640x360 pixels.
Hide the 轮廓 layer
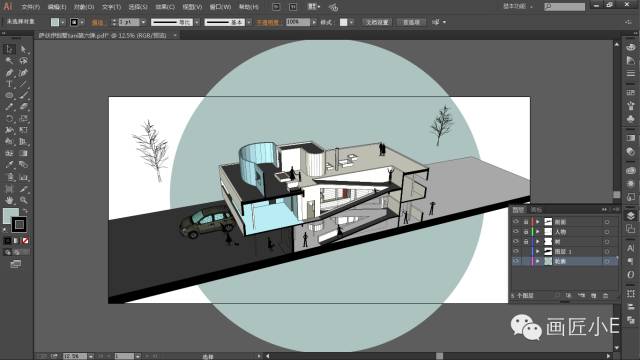pos(516,261)
